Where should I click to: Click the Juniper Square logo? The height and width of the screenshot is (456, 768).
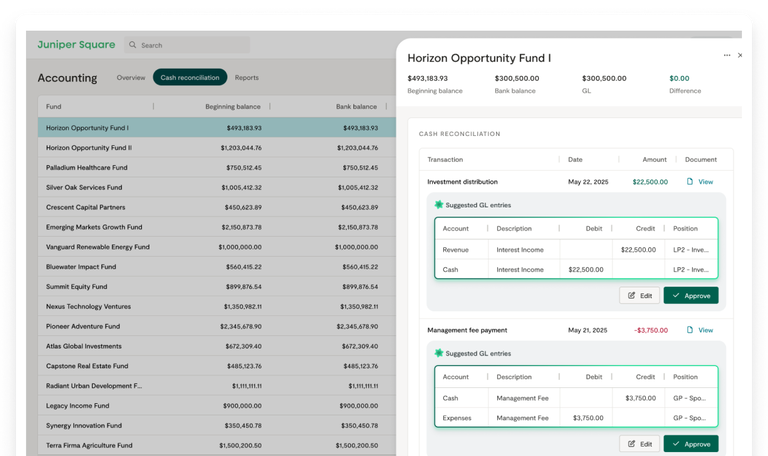tap(76, 45)
